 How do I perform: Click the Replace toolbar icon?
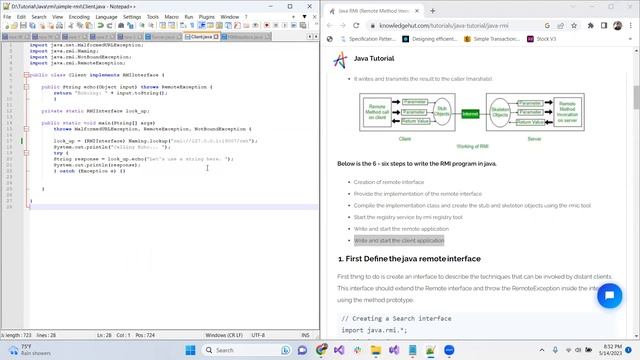[130, 25]
